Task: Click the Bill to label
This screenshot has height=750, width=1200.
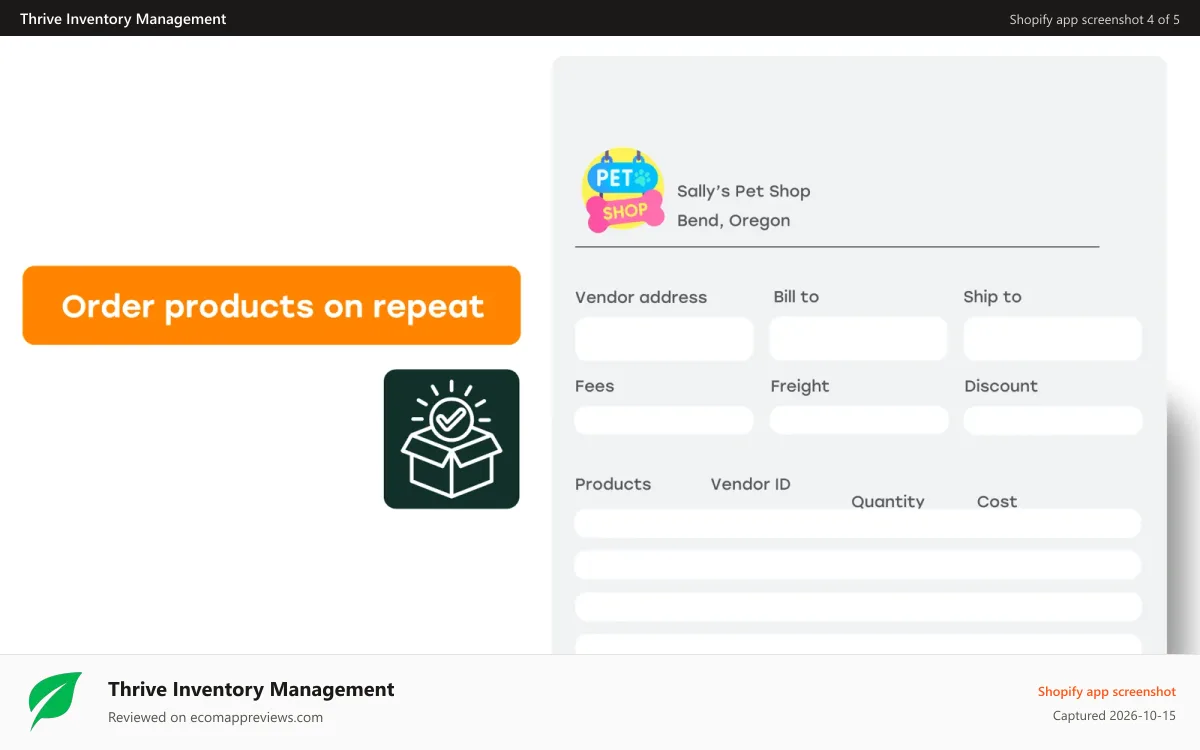Action: click(x=796, y=297)
